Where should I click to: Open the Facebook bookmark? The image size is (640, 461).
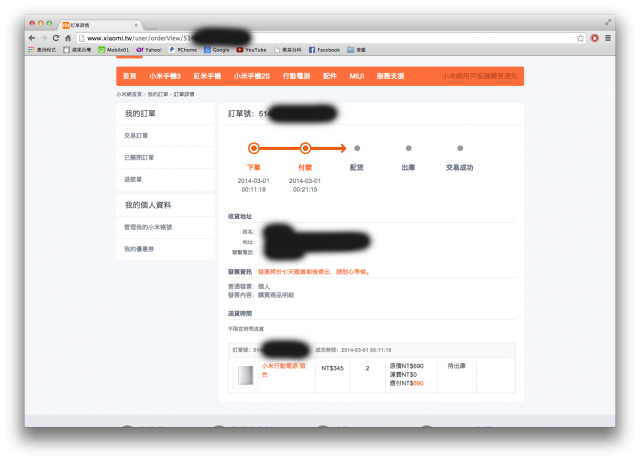click(324, 50)
